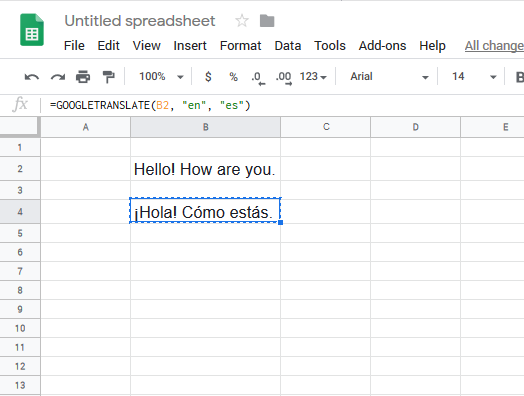Select row 13 header
This screenshot has width=524, height=396.
(20, 385)
